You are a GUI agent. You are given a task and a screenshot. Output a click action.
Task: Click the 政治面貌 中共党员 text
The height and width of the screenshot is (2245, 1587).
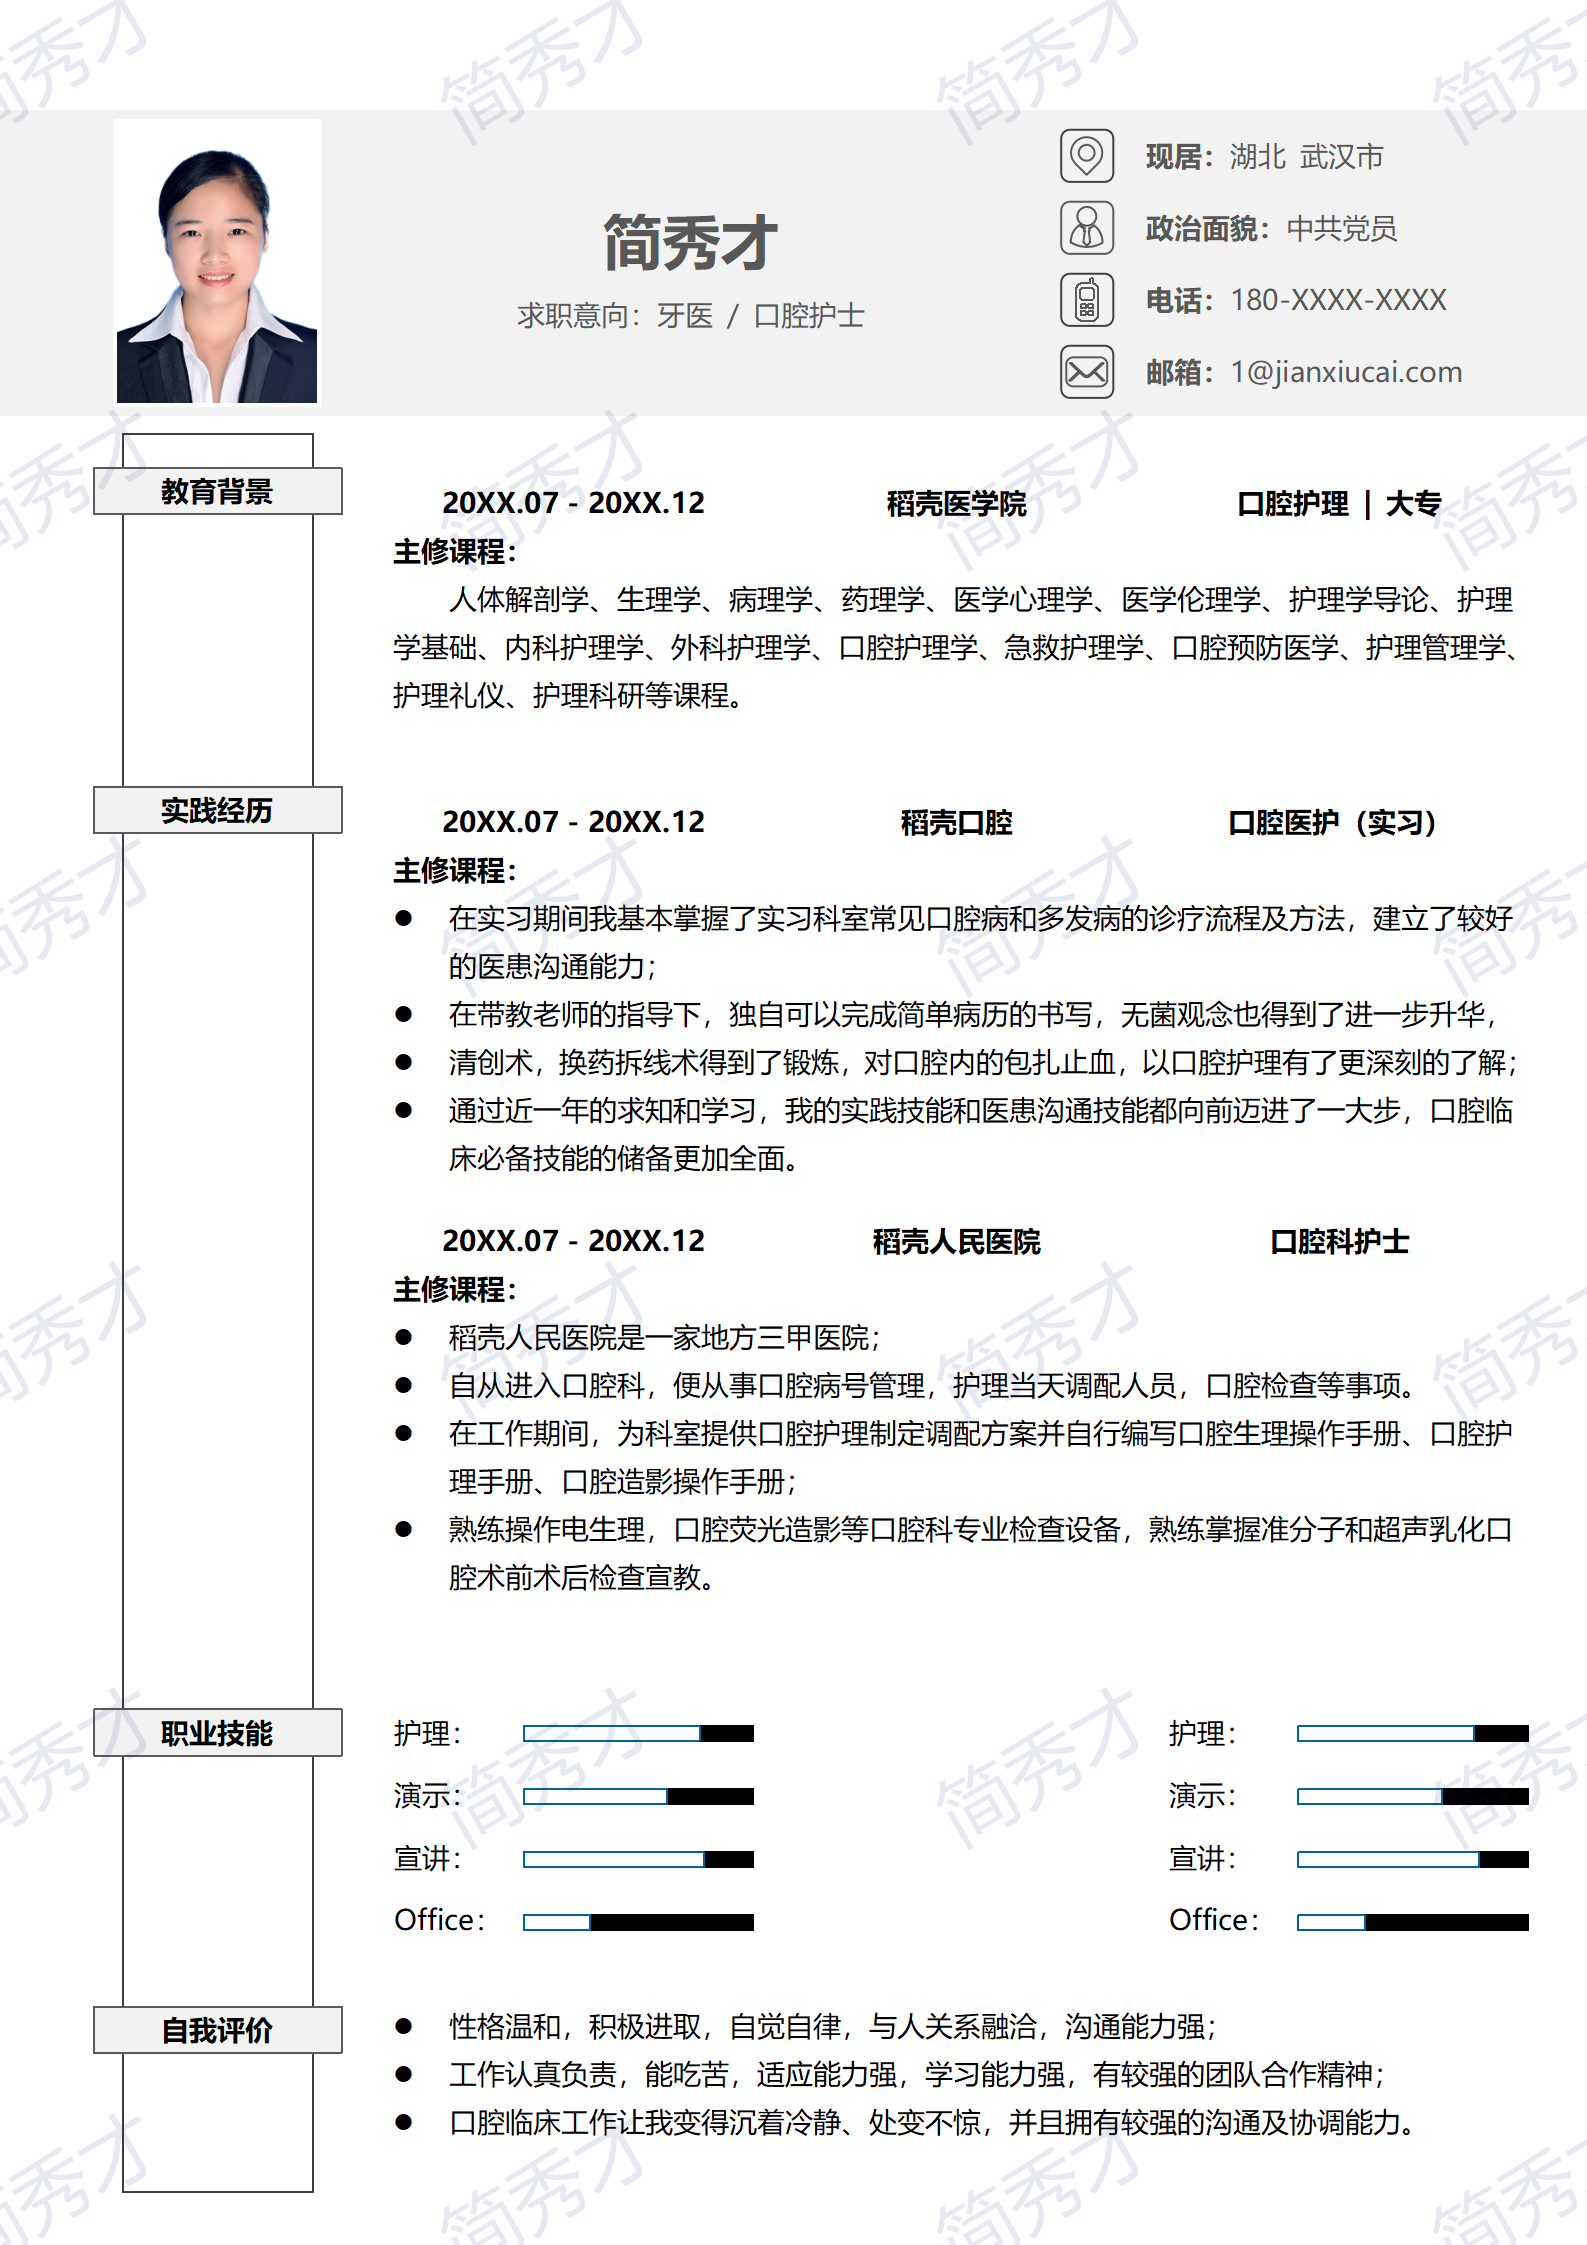(x=1271, y=229)
